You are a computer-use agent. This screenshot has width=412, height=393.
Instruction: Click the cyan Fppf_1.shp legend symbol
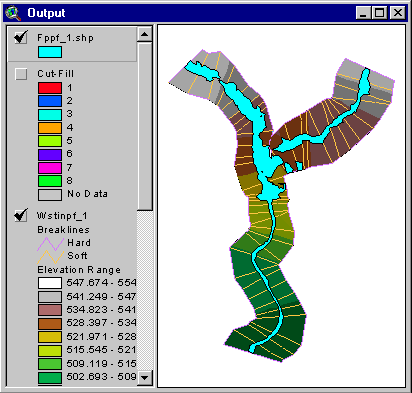click(50, 52)
